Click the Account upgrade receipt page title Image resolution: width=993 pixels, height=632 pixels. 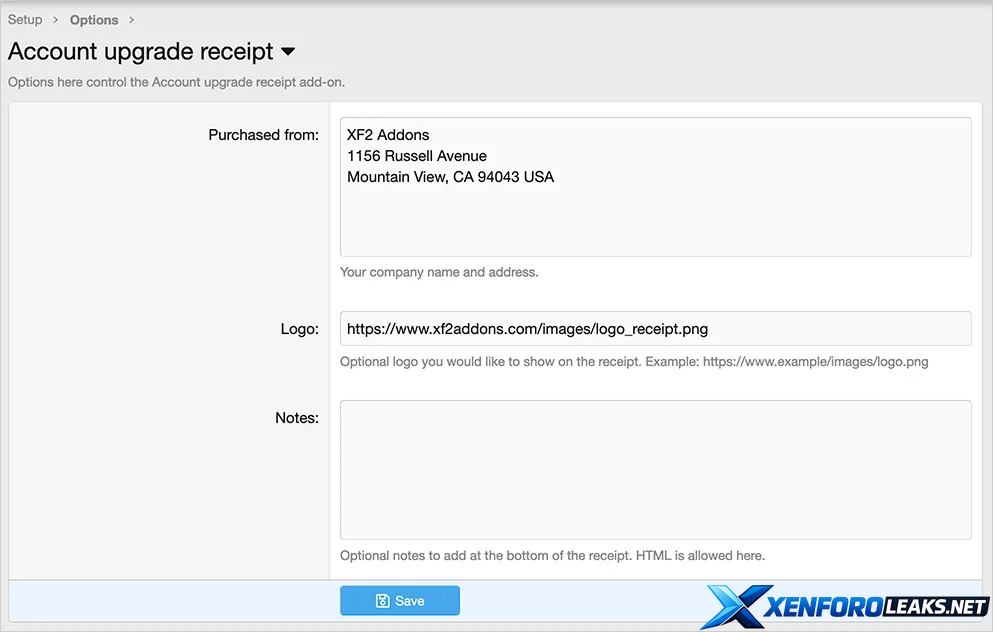tap(140, 51)
